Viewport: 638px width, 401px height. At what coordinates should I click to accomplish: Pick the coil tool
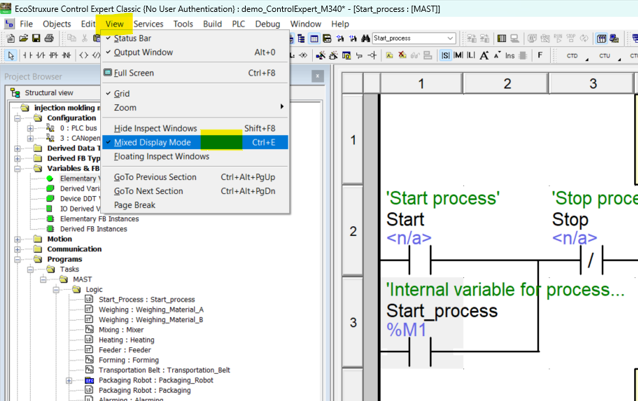[x=83, y=55]
